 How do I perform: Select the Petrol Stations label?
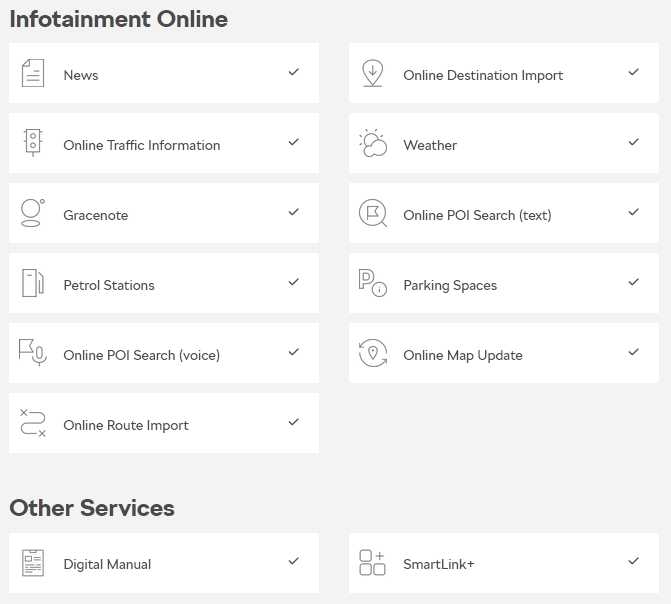pyautogui.click(x=109, y=286)
